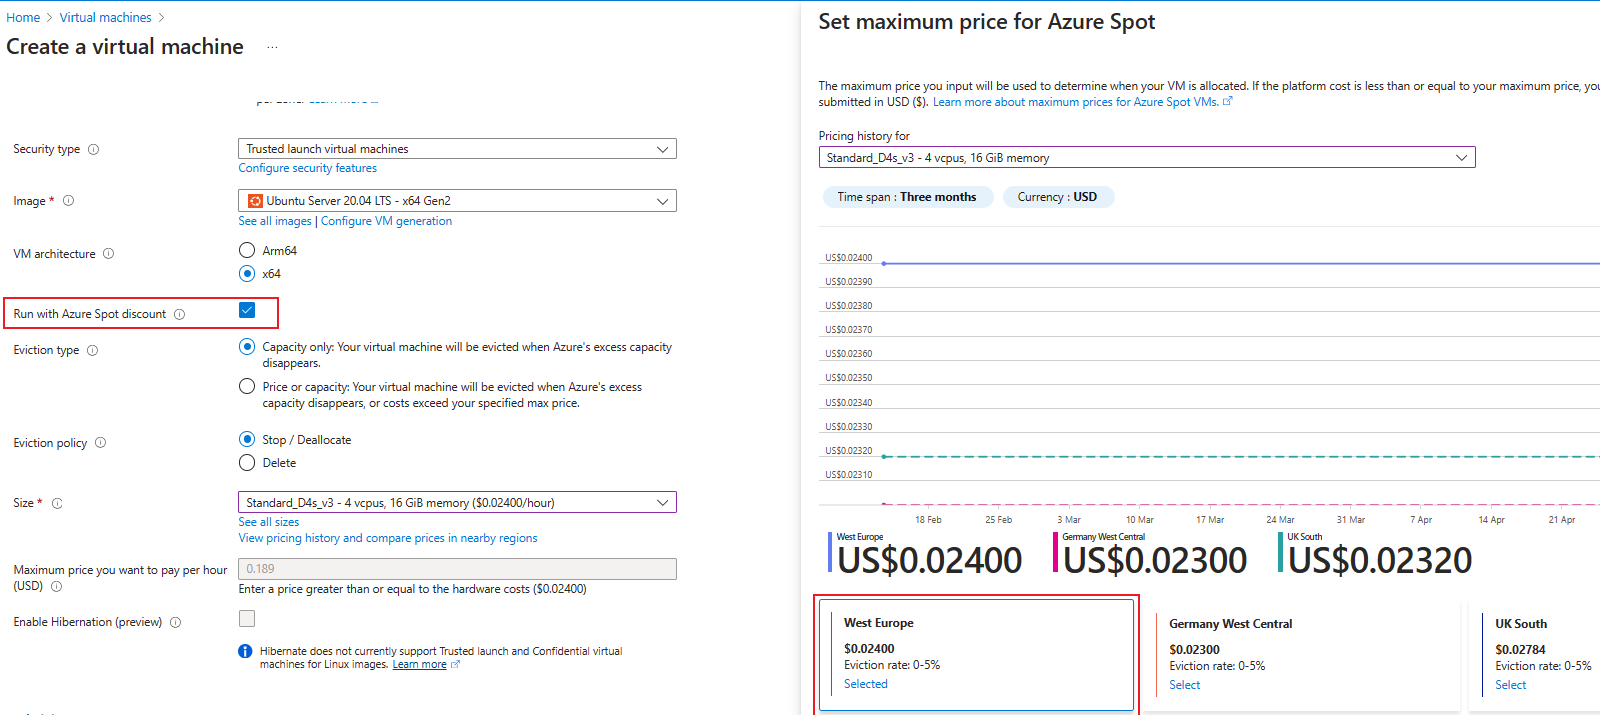Viewport: 1600px width, 715px height.
Task: Click the Eviction policy info icon
Action: [101, 443]
